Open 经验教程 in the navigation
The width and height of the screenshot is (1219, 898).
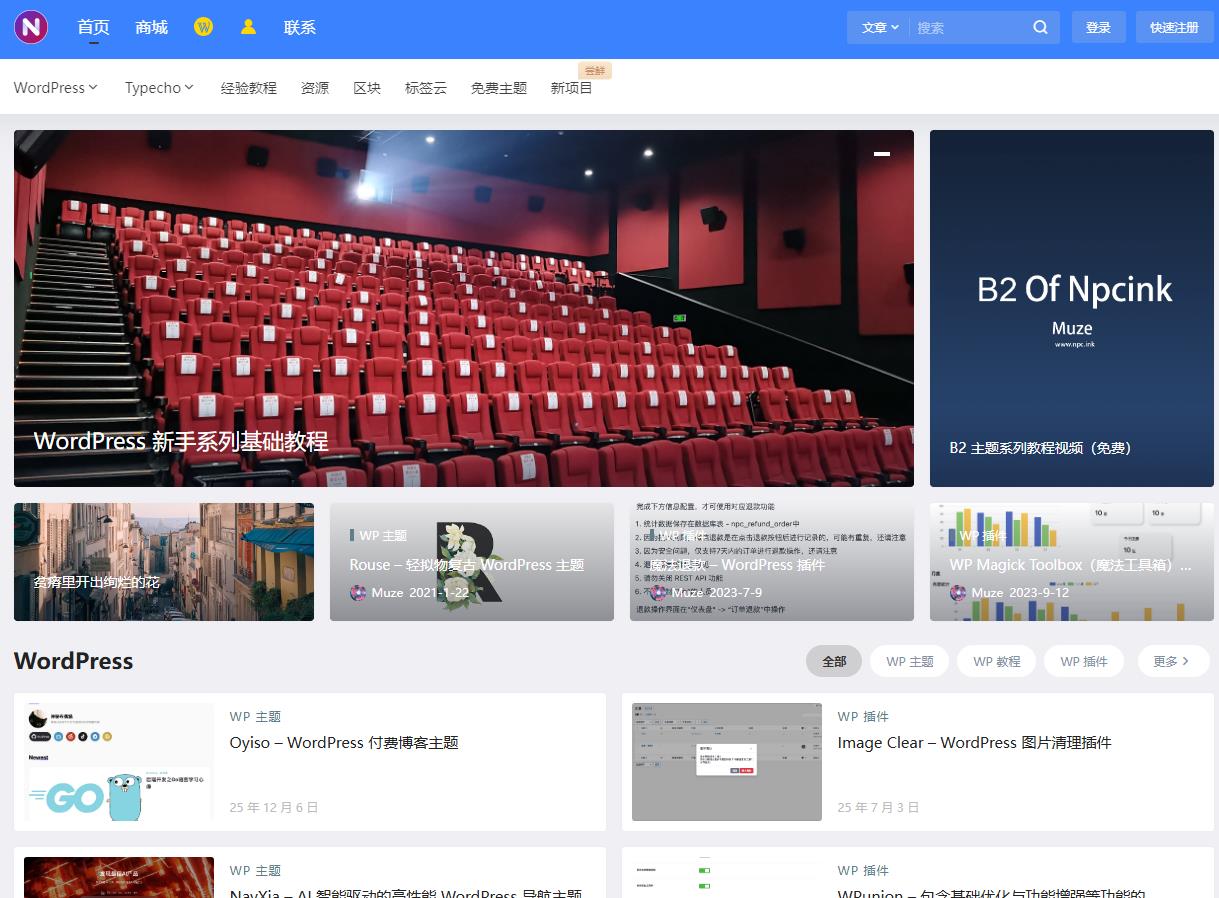(x=249, y=87)
